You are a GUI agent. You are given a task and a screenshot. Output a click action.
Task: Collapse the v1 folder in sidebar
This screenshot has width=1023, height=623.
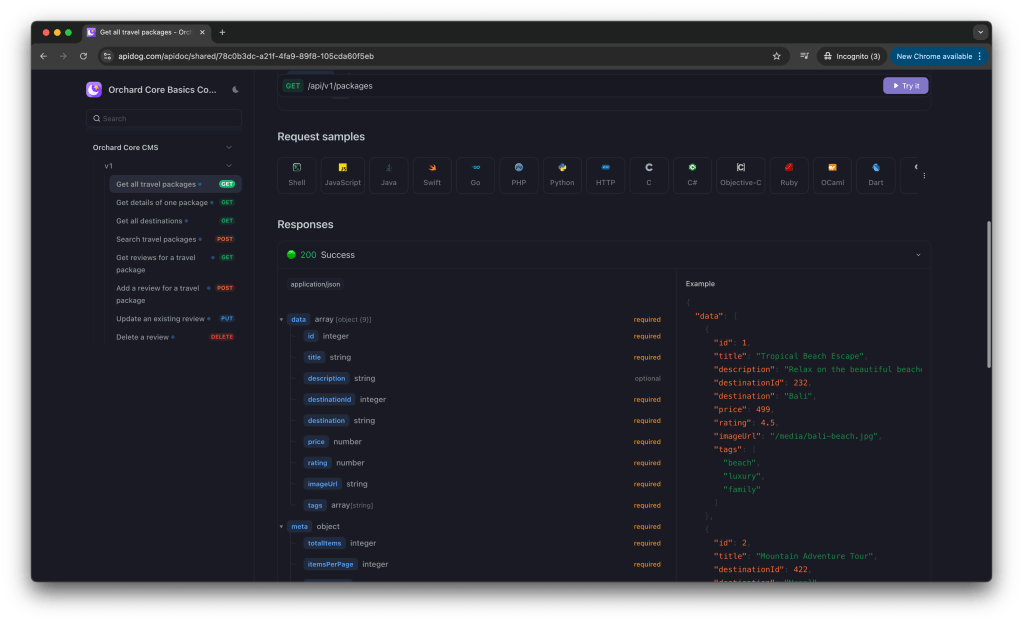229,165
